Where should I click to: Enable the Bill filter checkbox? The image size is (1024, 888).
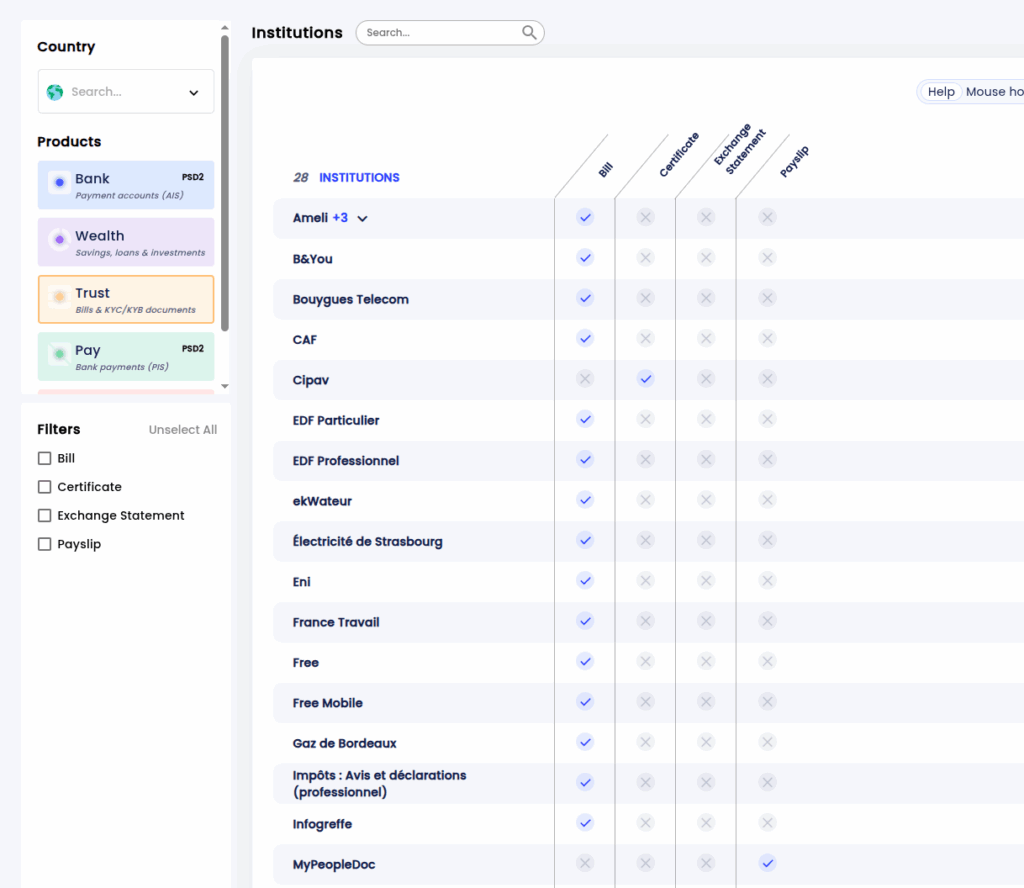click(x=44, y=458)
